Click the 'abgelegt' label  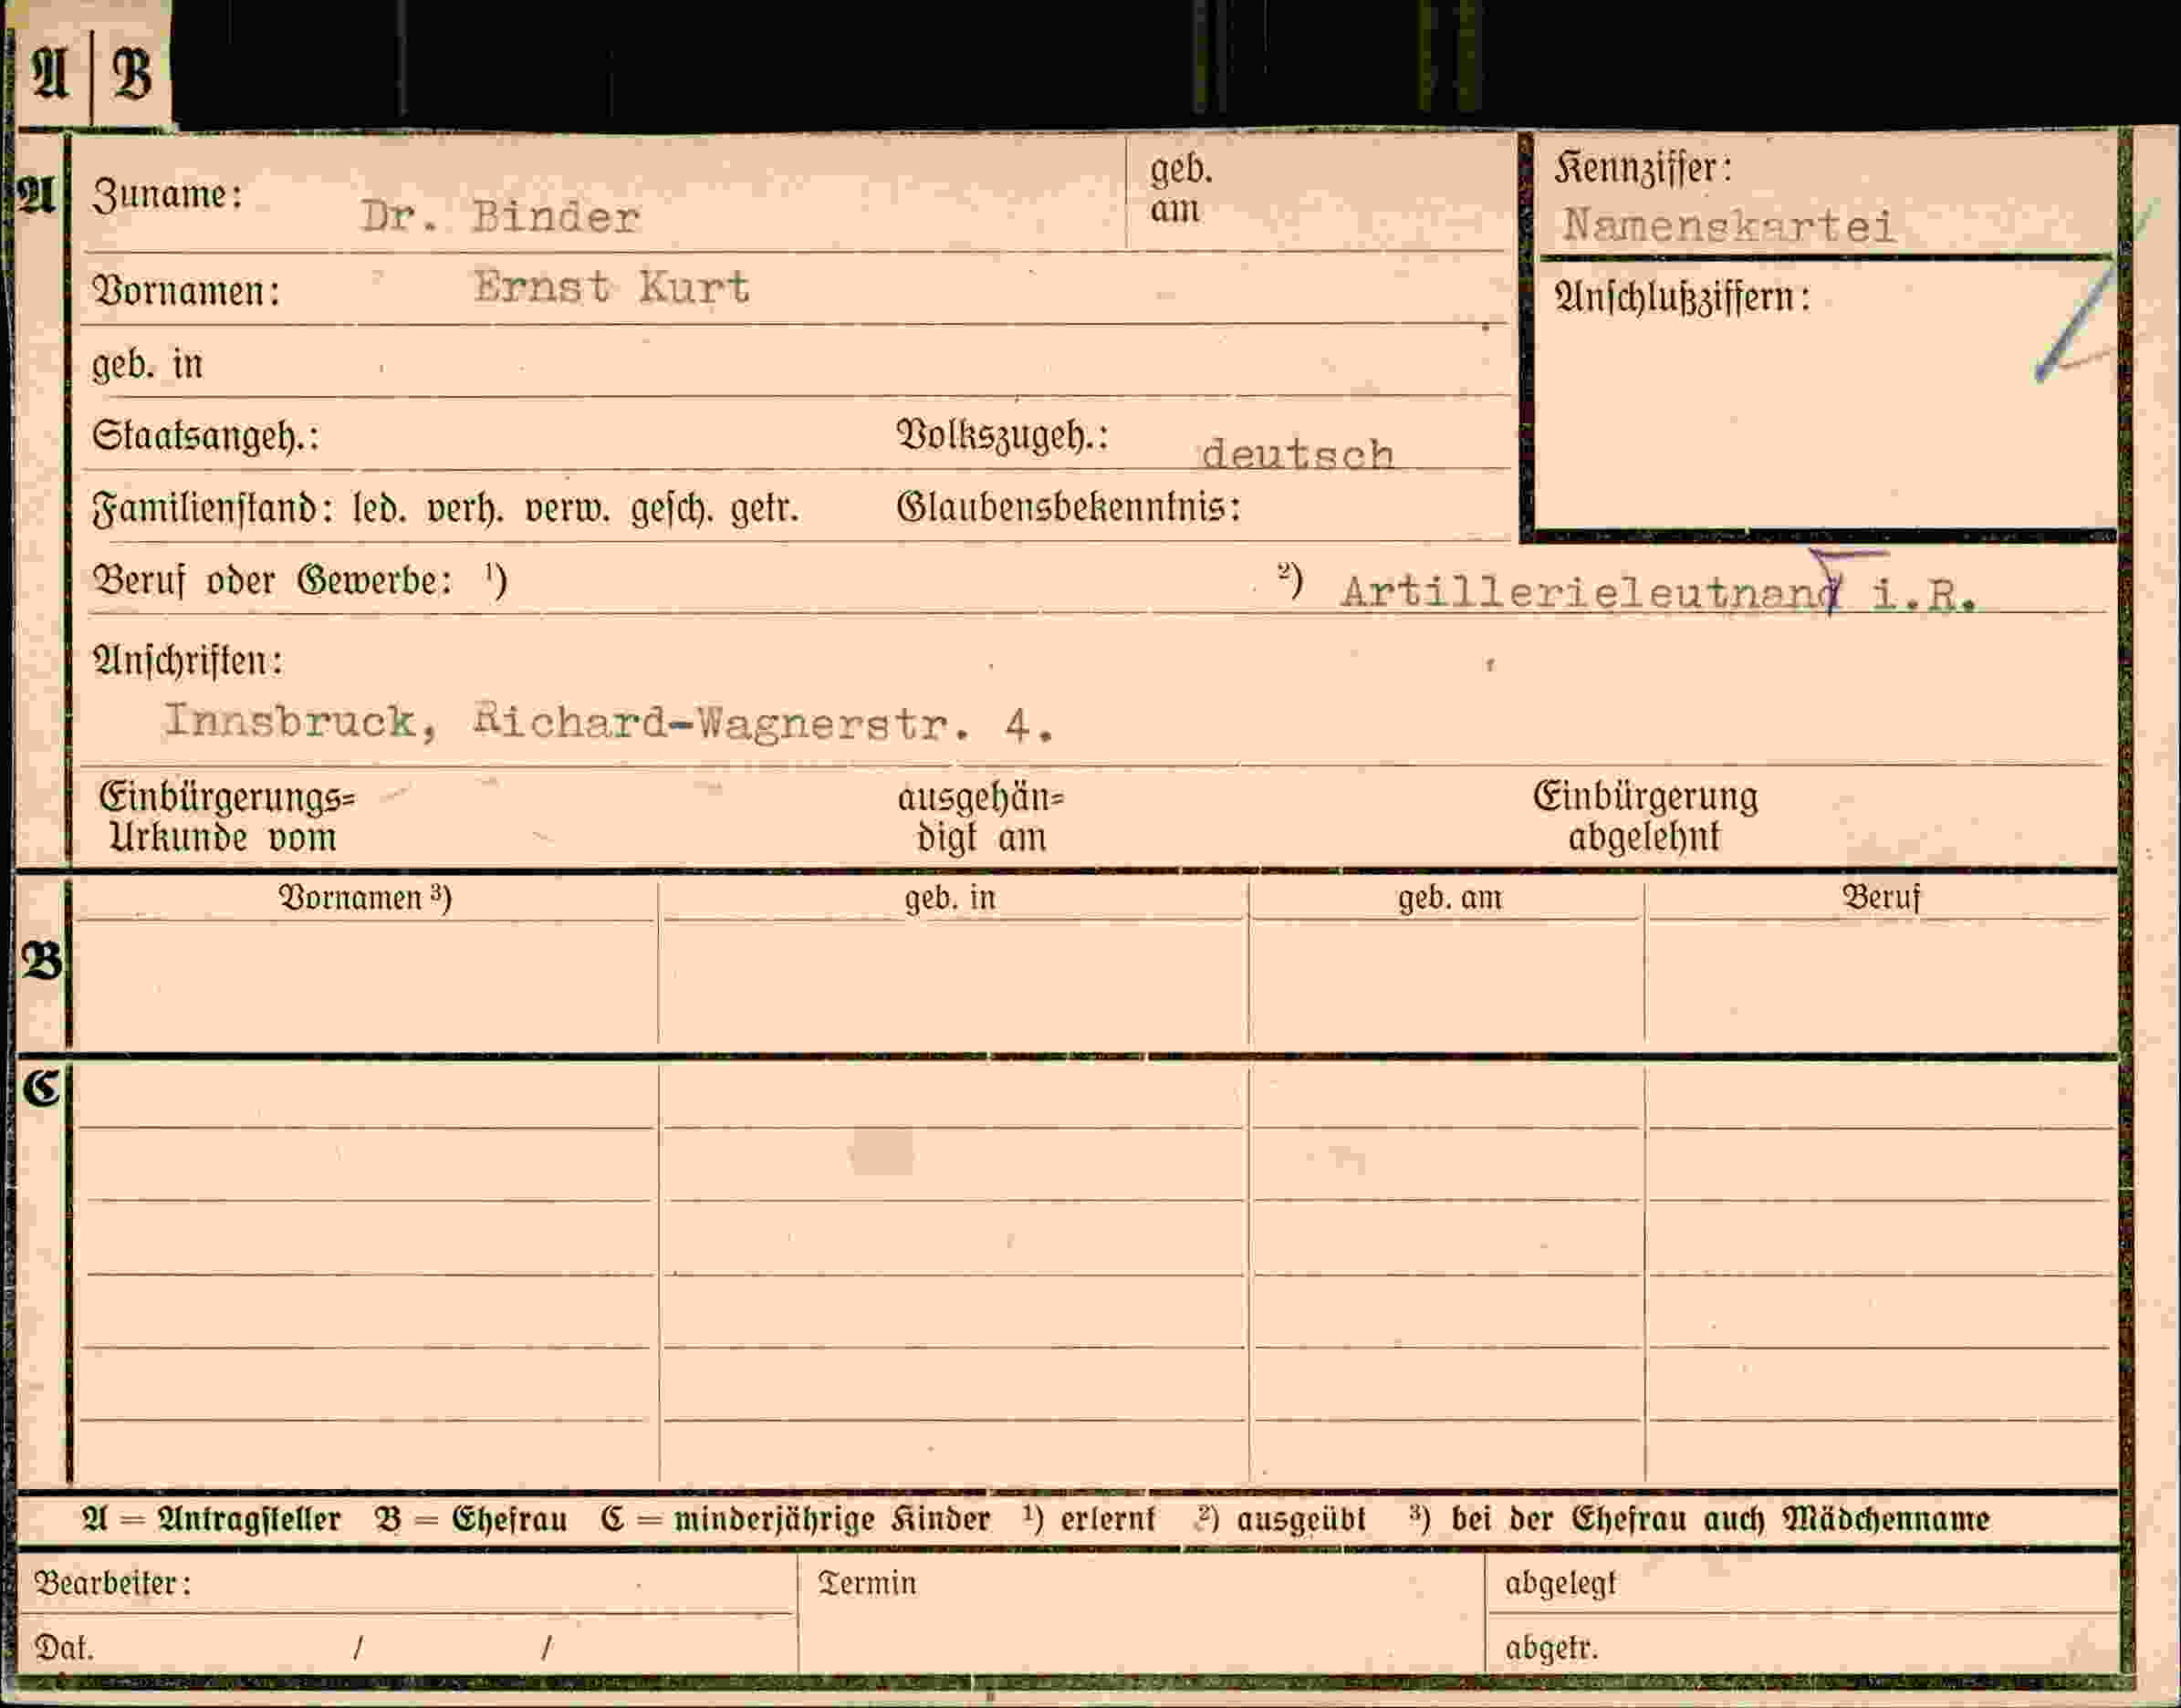coord(1560,1584)
